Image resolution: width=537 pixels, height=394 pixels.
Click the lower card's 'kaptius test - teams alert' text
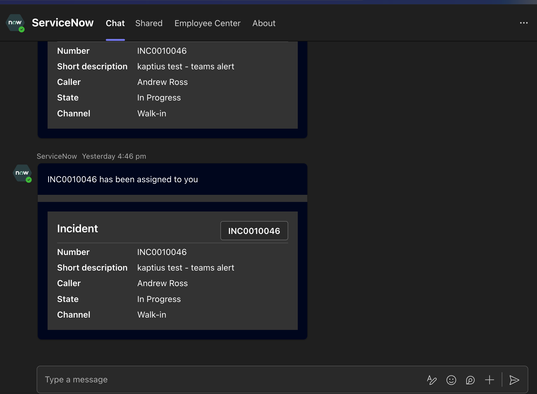coord(186,268)
